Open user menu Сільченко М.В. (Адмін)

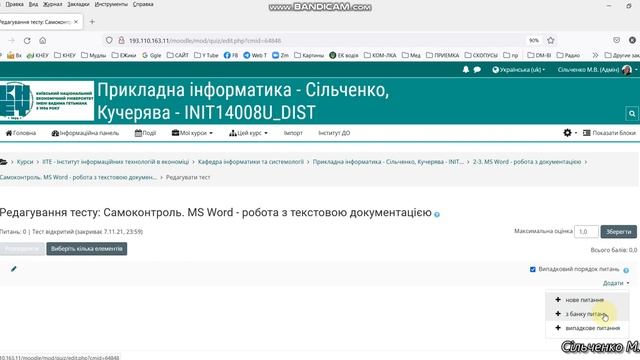click(x=597, y=70)
